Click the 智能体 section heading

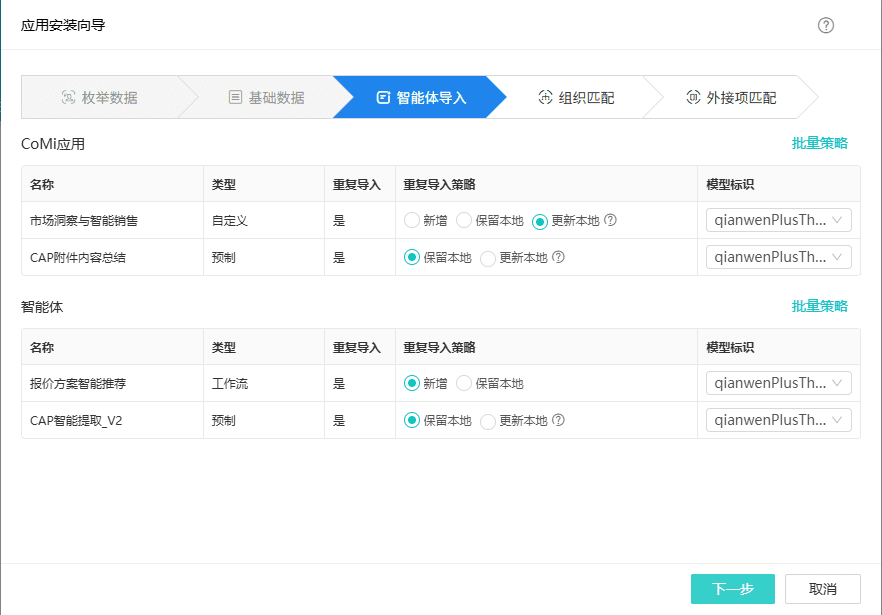[x=42, y=307]
